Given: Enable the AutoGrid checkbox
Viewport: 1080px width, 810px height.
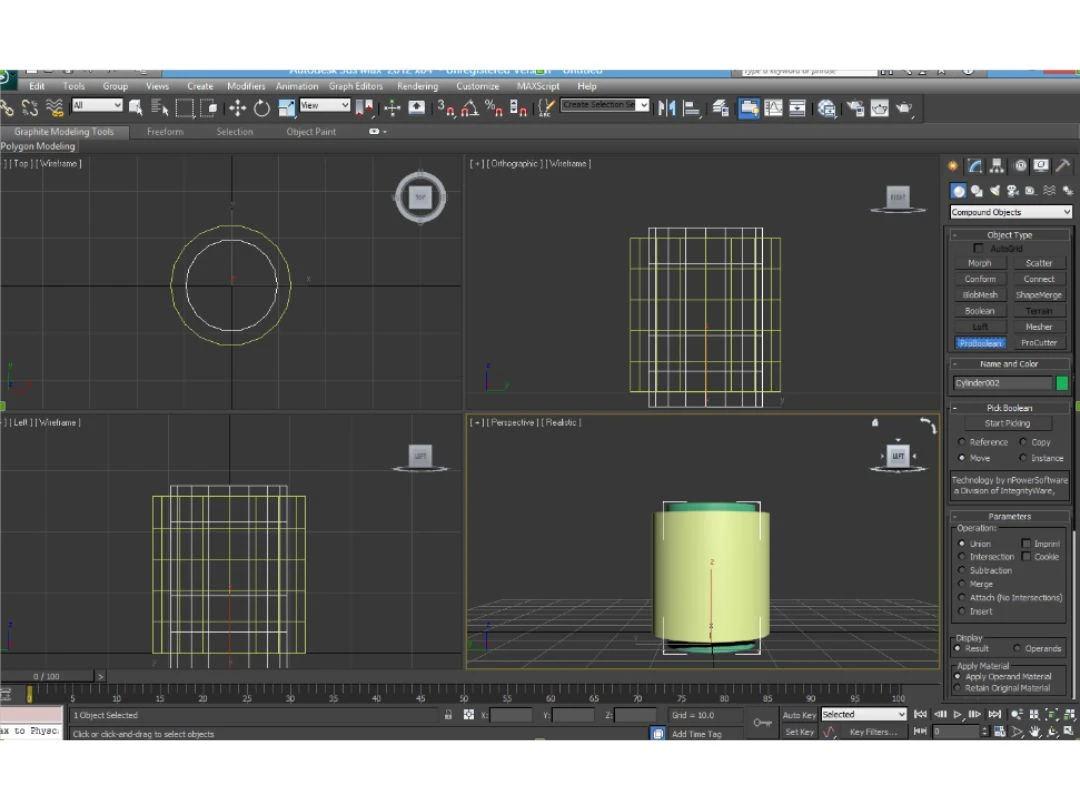Looking at the screenshot, I should pyautogui.click(x=978, y=248).
